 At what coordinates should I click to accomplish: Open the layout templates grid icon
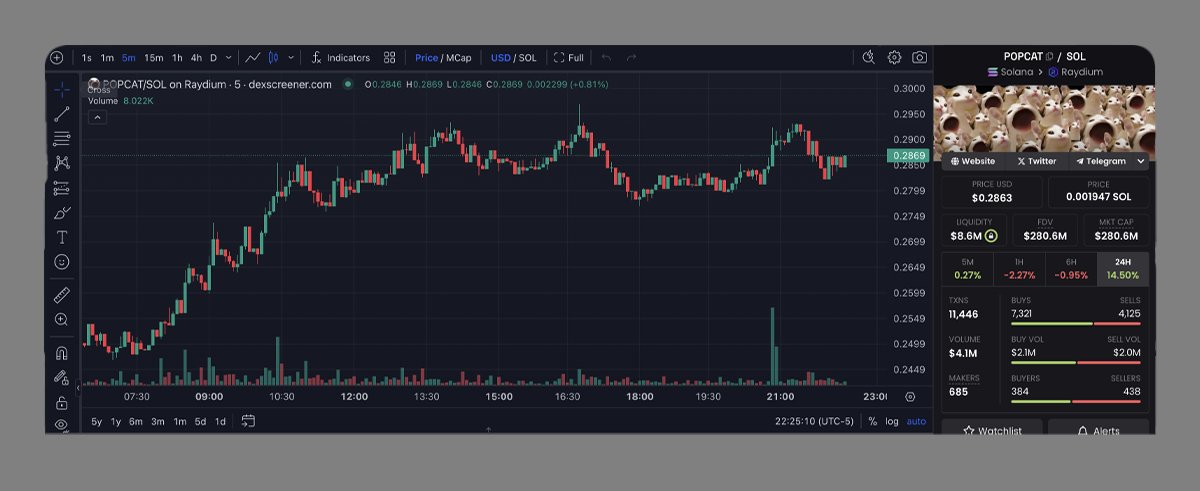(390, 58)
